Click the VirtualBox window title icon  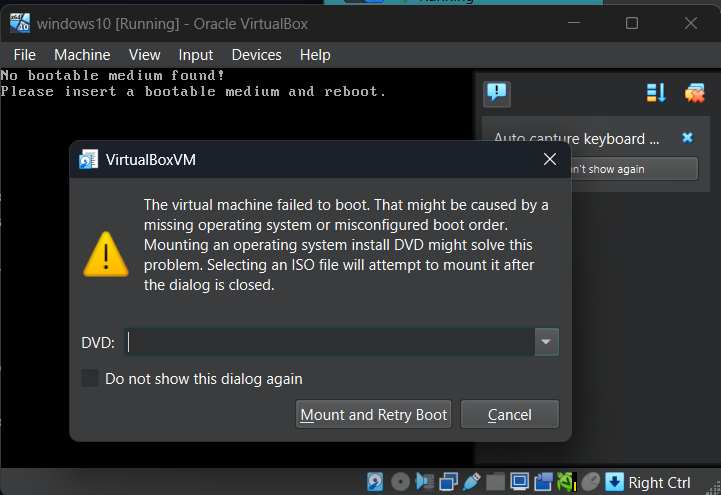click(x=20, y=23)
